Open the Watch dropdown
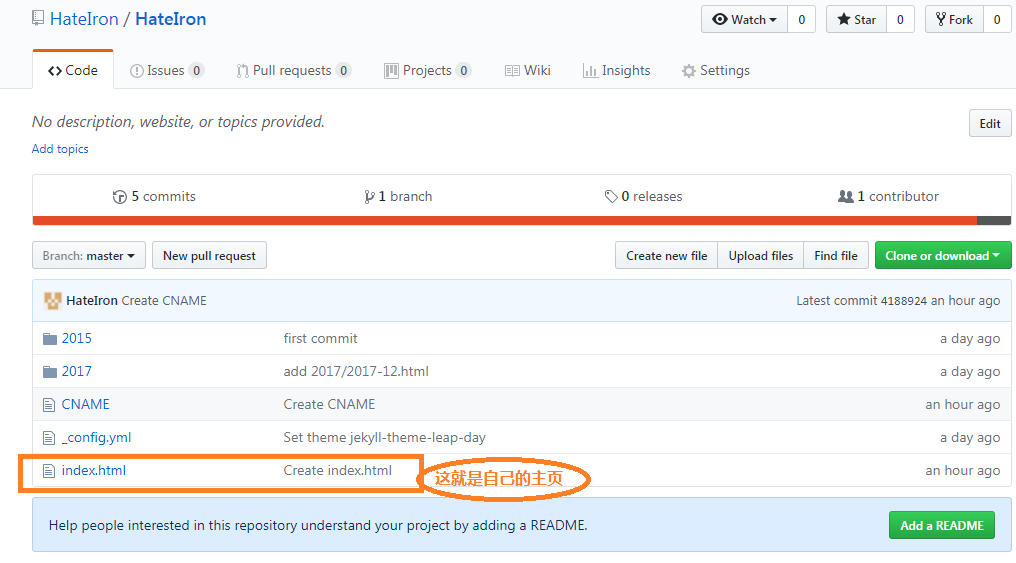The width and height of the screenshot is (1016, 563). pyautogui.click(x=745, y=19)
